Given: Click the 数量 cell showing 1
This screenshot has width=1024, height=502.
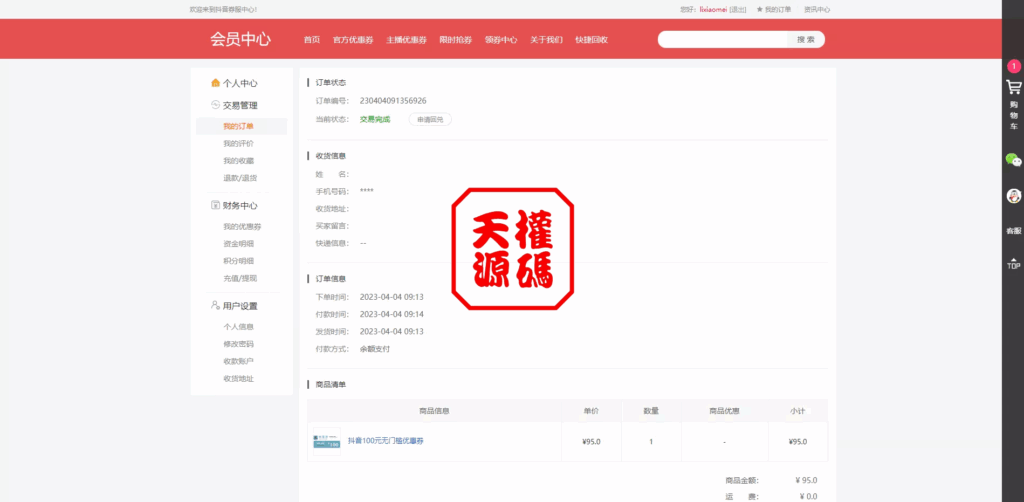Looking at the screenshot, I should tap(651, 442).
